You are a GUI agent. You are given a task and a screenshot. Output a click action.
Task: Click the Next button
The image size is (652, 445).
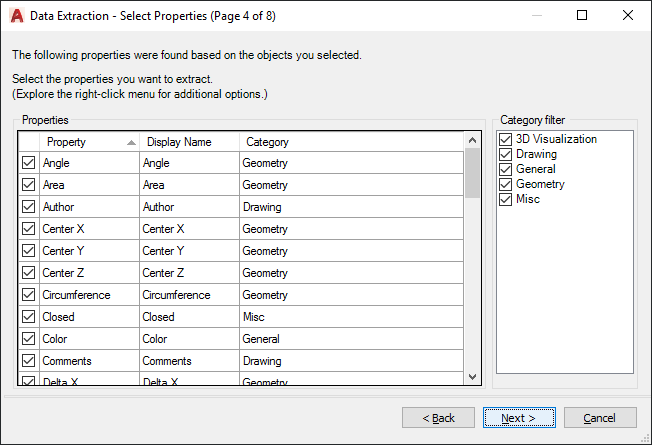pos(518,417)
